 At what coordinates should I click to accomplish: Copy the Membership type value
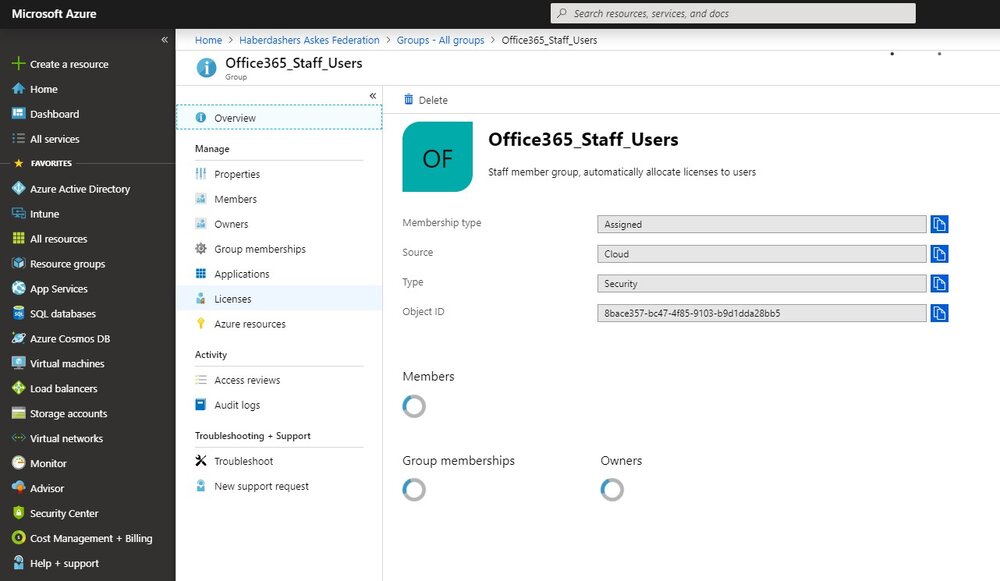[x=939, y=224]
